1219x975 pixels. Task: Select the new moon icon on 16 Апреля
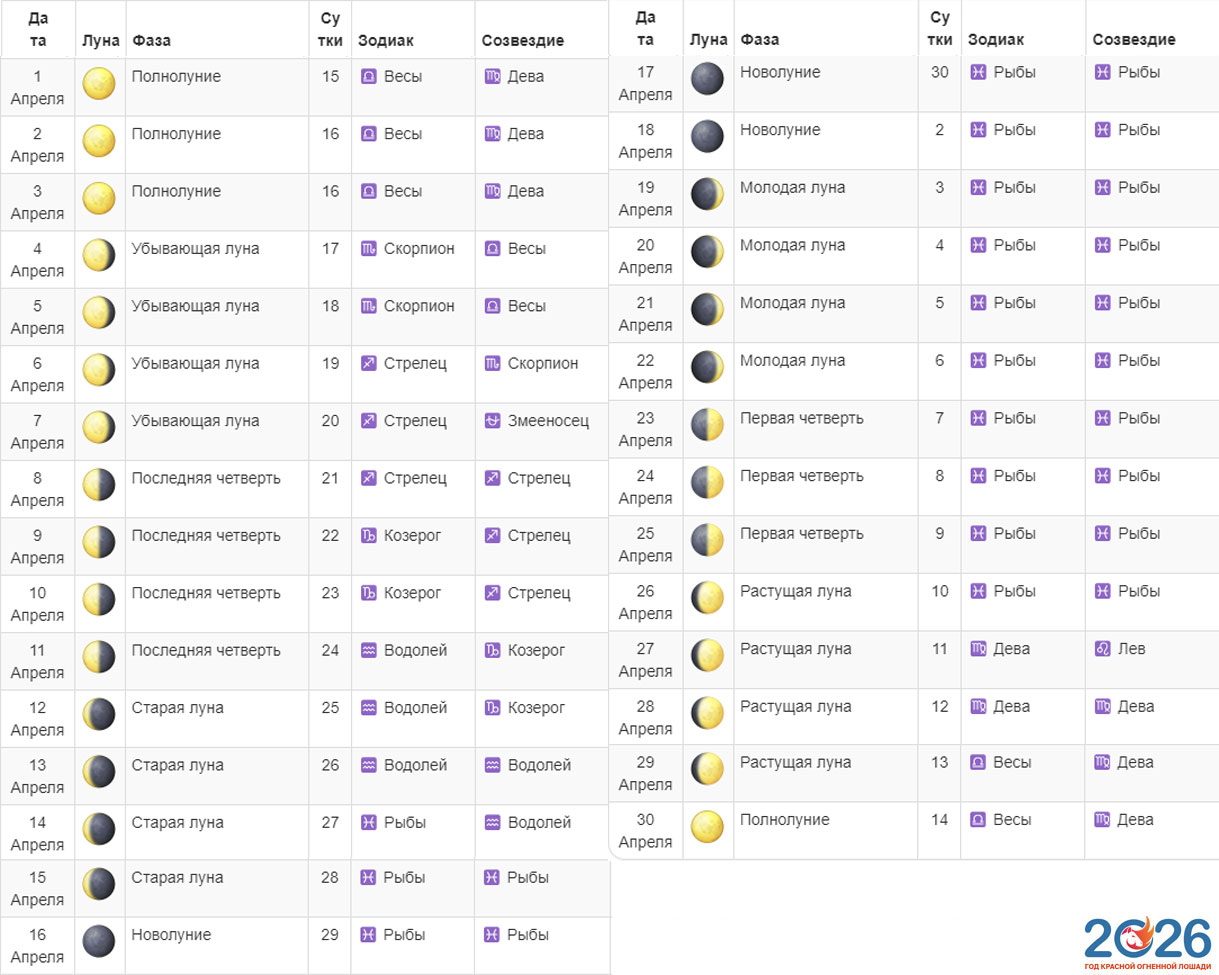(x=99, y=941)
